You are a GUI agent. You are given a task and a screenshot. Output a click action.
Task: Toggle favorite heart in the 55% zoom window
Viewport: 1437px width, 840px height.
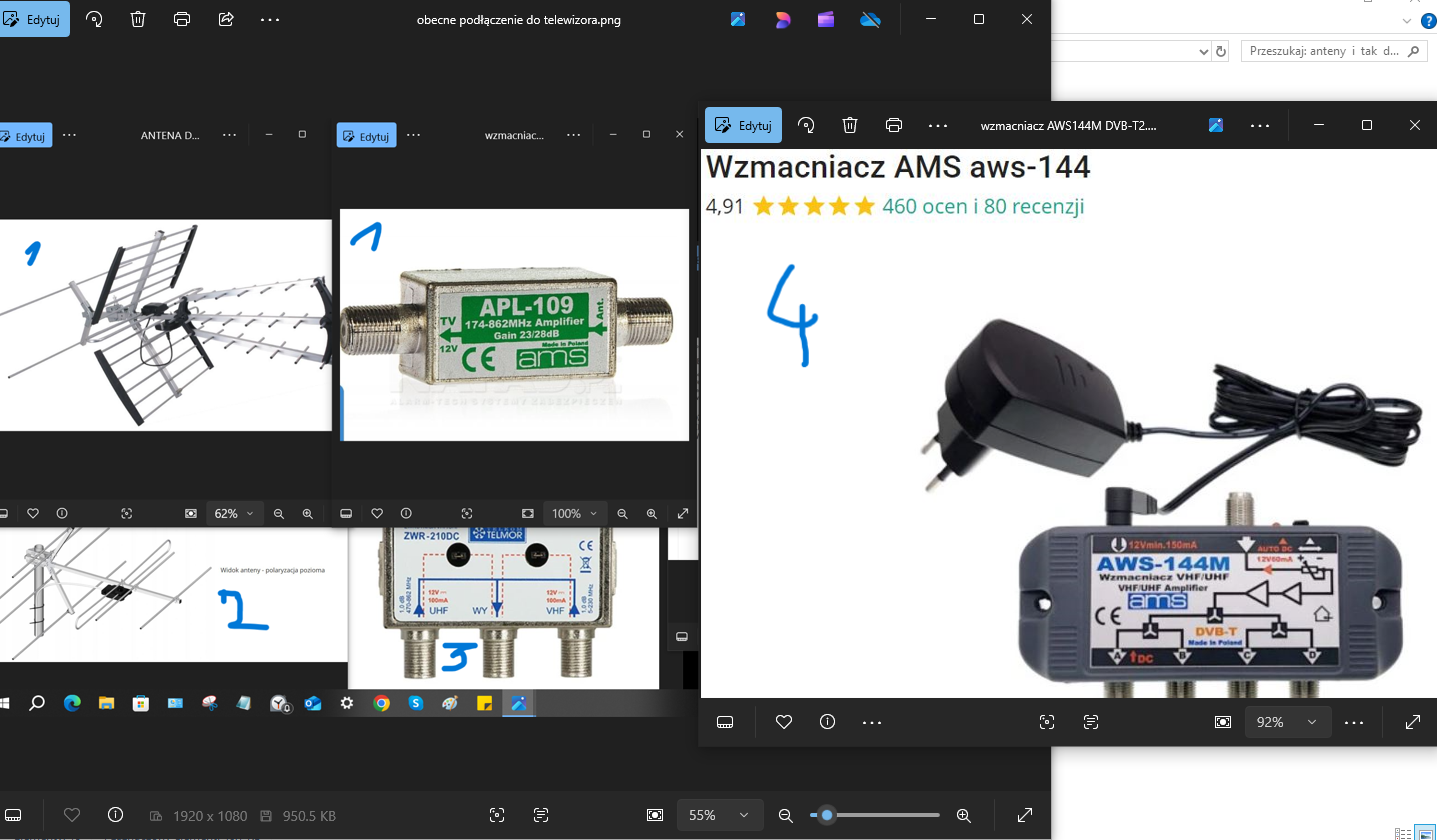coord(71,815)
